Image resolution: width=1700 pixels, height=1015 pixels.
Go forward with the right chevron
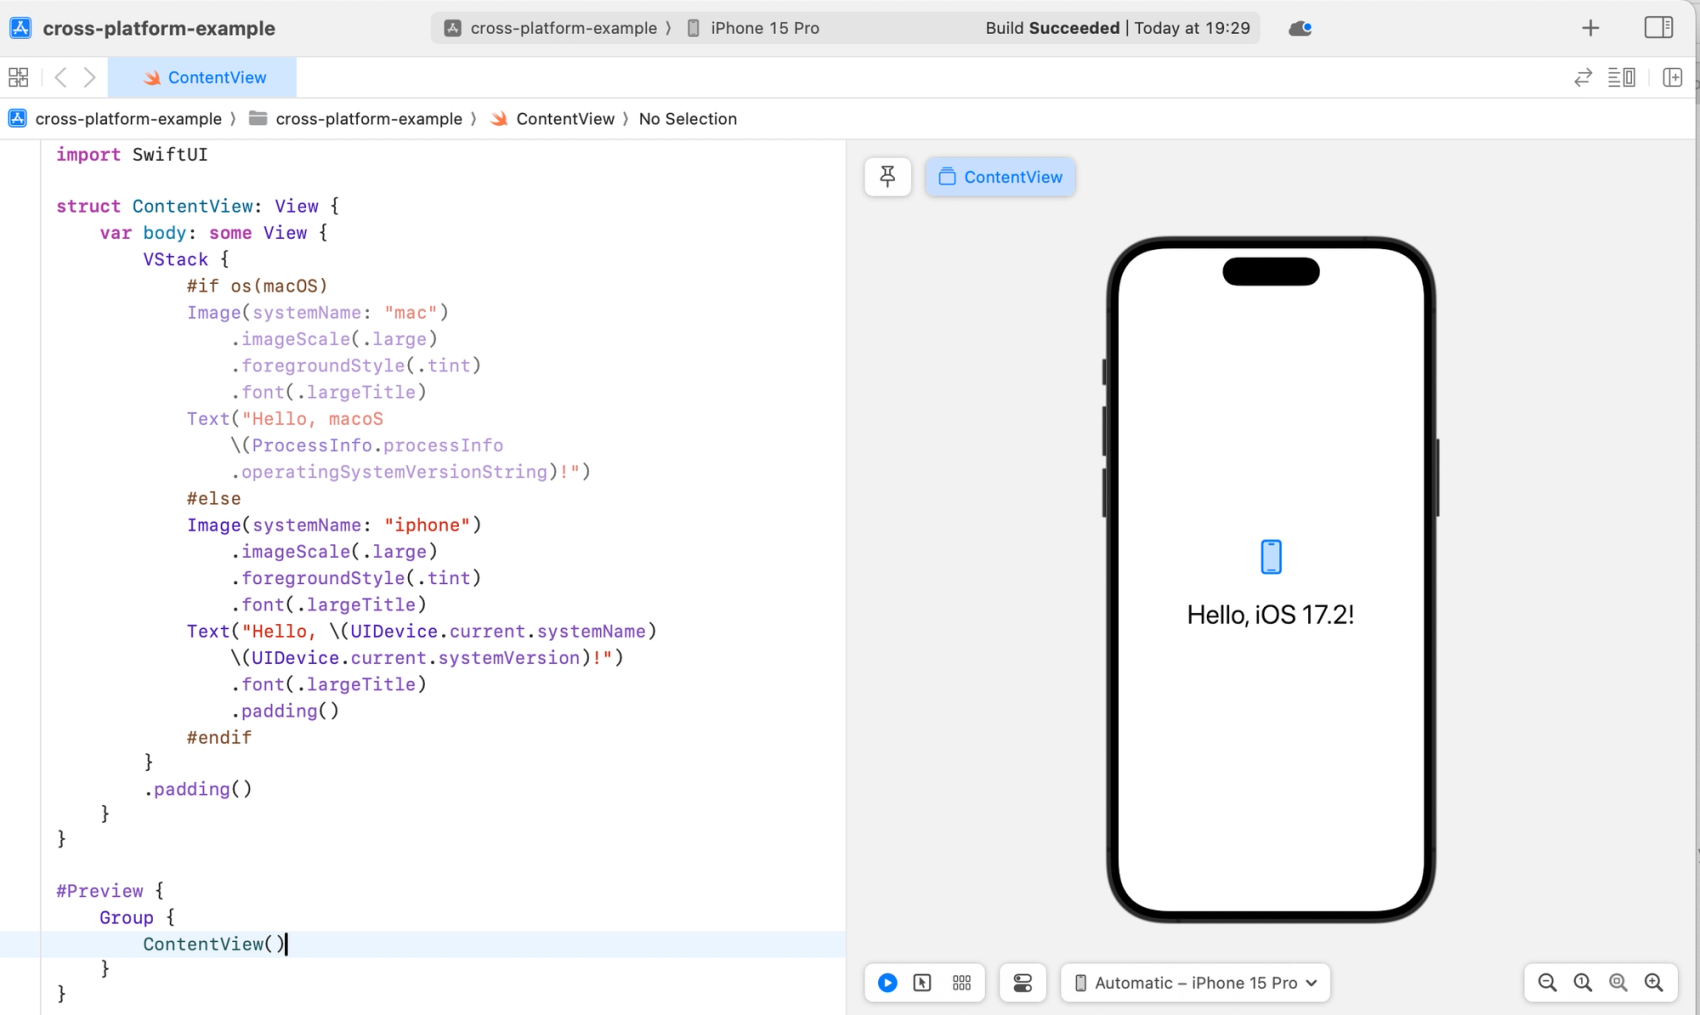(x=90, y=77)
